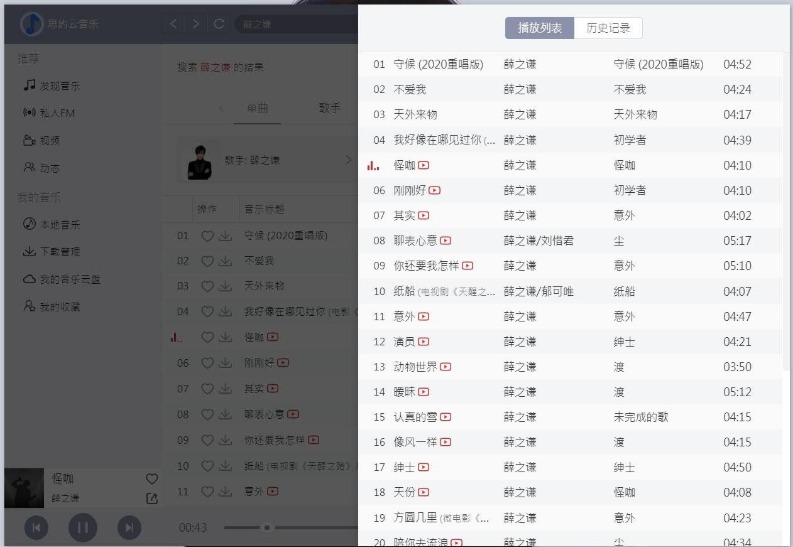
Task: Download 刚刚好 in search results
Action: (226, 363)
